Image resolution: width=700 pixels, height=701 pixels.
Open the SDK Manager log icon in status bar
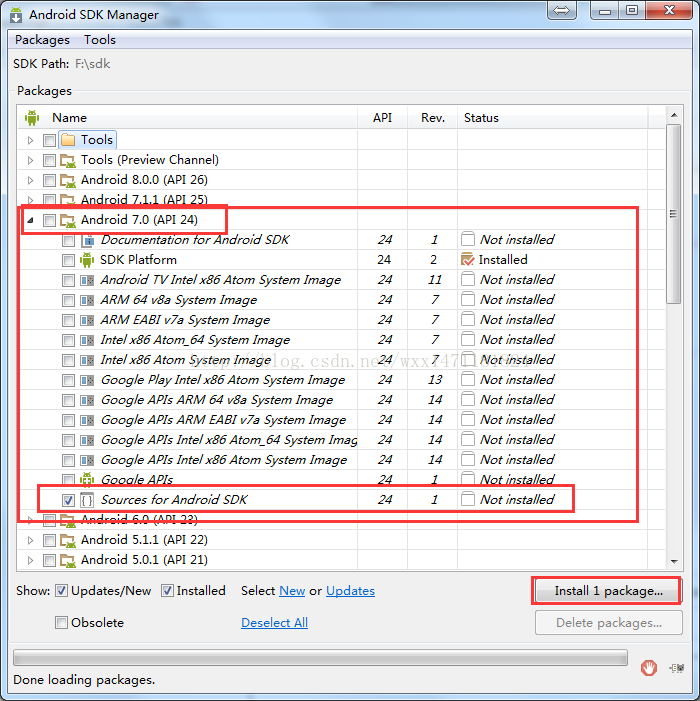[x=677, y=668]
